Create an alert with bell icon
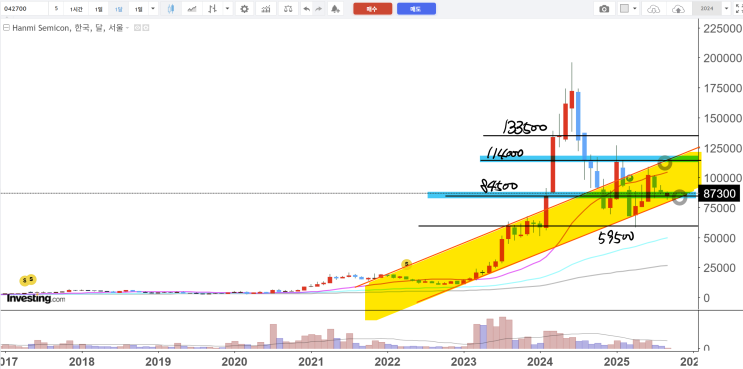743x369 pixels. click(x=335, y=9)
